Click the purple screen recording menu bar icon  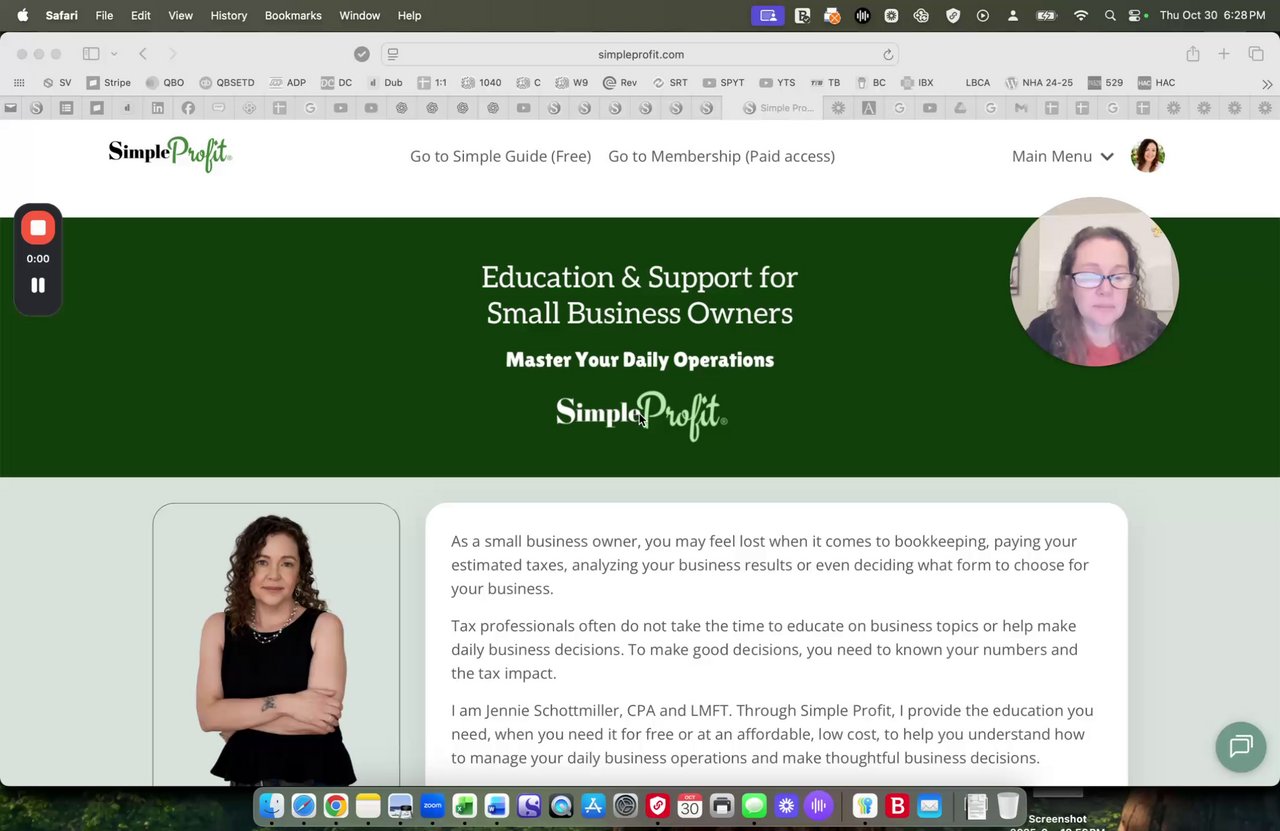click(768, 15)
